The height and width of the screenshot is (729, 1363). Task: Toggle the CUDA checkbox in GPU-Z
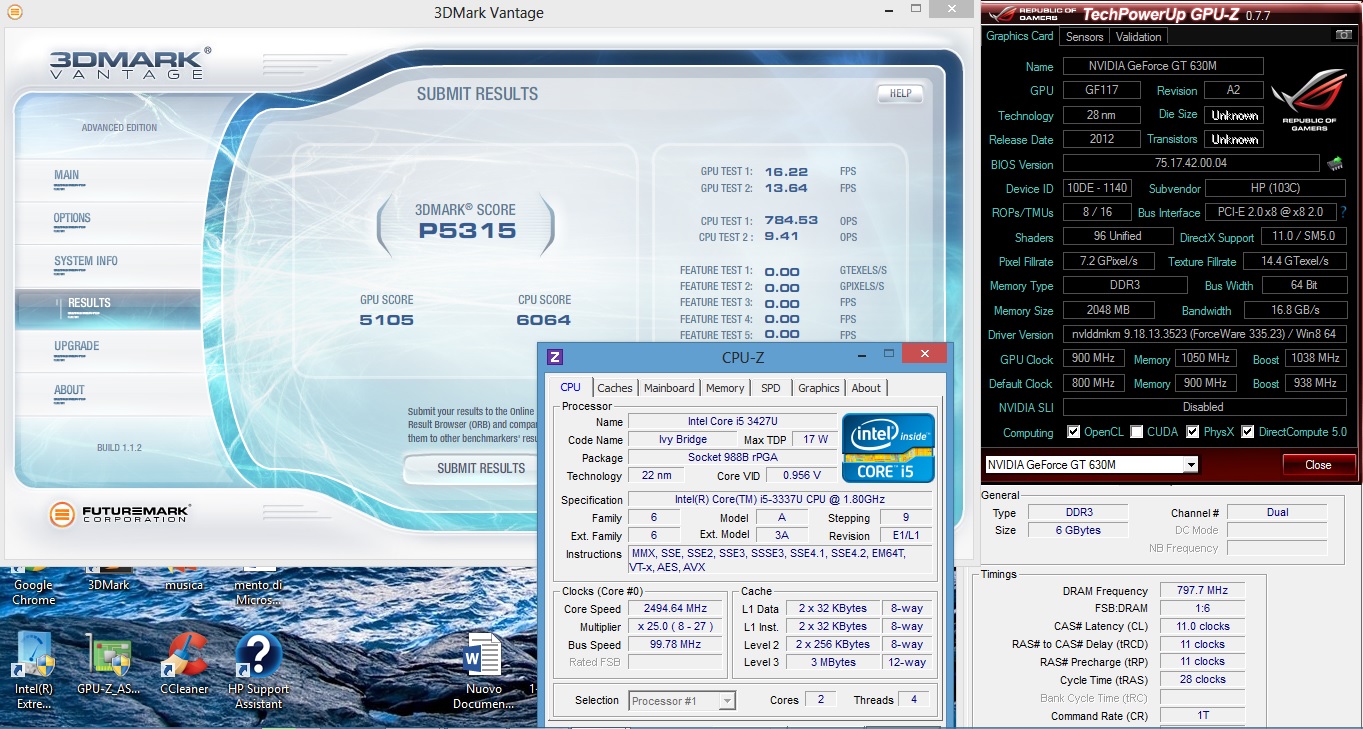tap(1136, 432)
